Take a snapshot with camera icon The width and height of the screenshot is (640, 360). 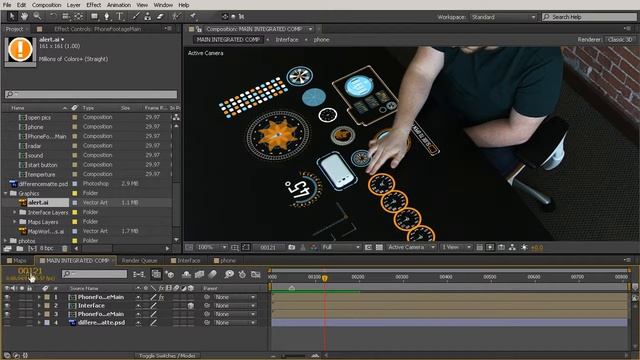[x=291, y=247]
